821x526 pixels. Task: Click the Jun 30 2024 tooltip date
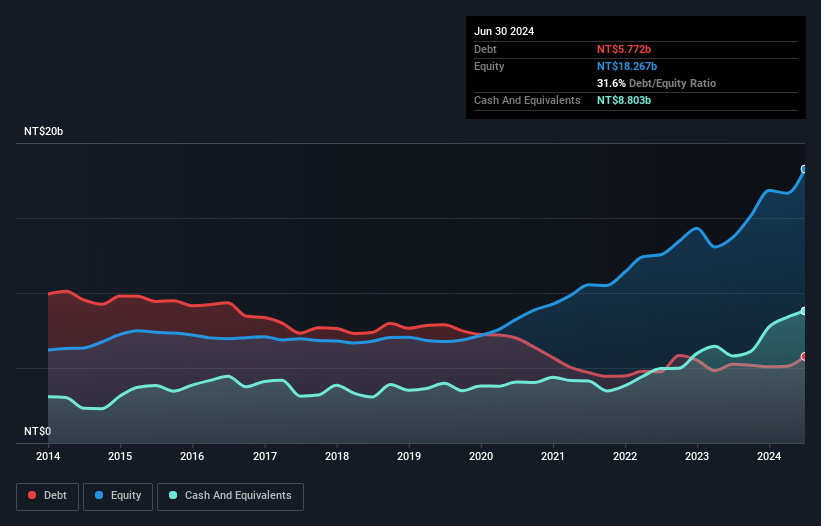(504, 31)
